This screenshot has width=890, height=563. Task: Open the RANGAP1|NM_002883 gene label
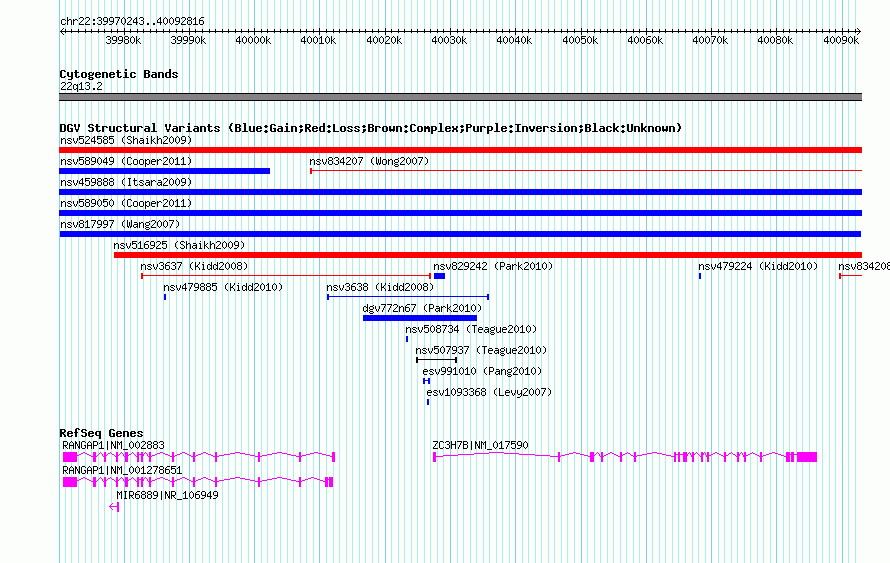[114, 446]
